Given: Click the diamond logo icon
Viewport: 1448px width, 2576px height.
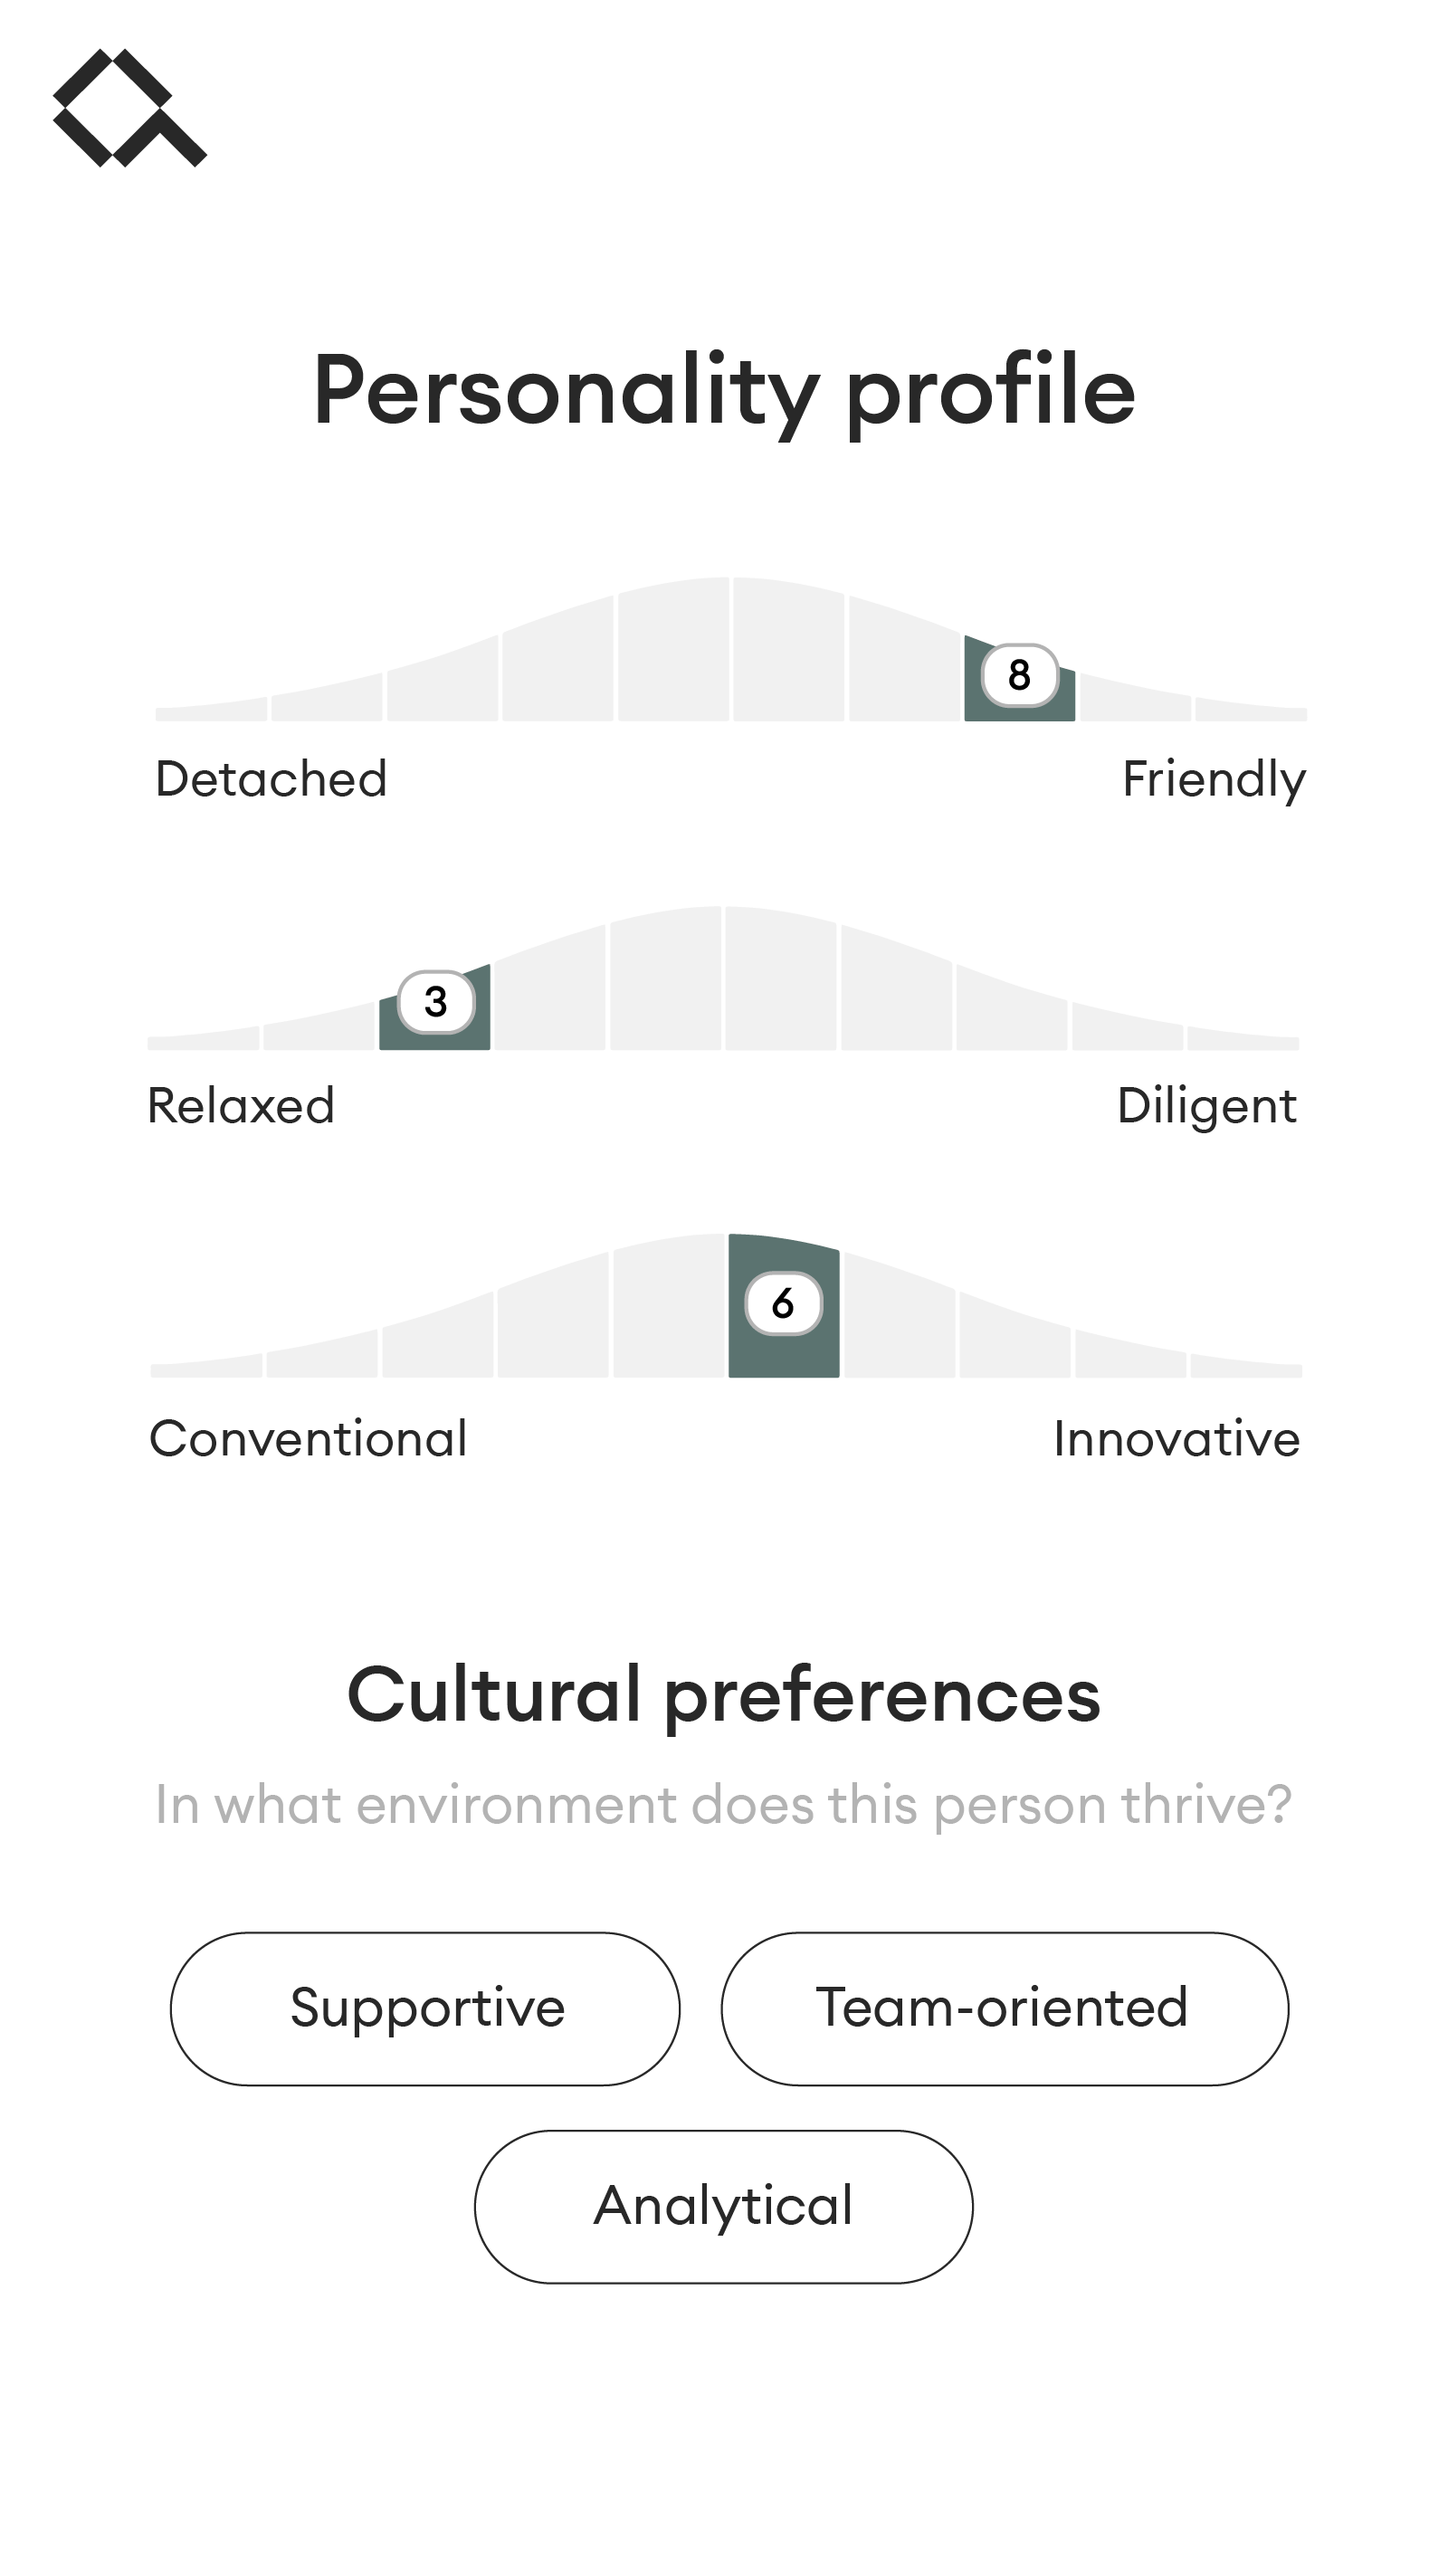Looking at the screenshot, I should (x=129, y=108).
